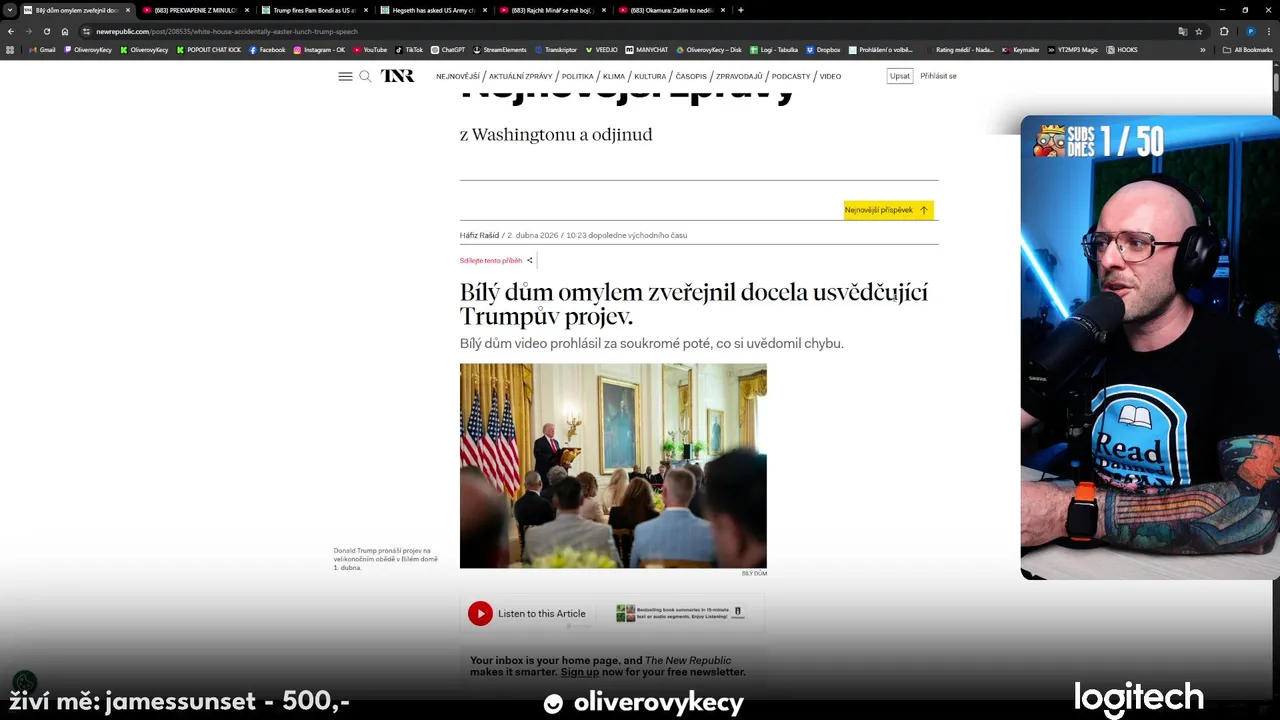Open the StreamElements bookmark

point(500,49)
